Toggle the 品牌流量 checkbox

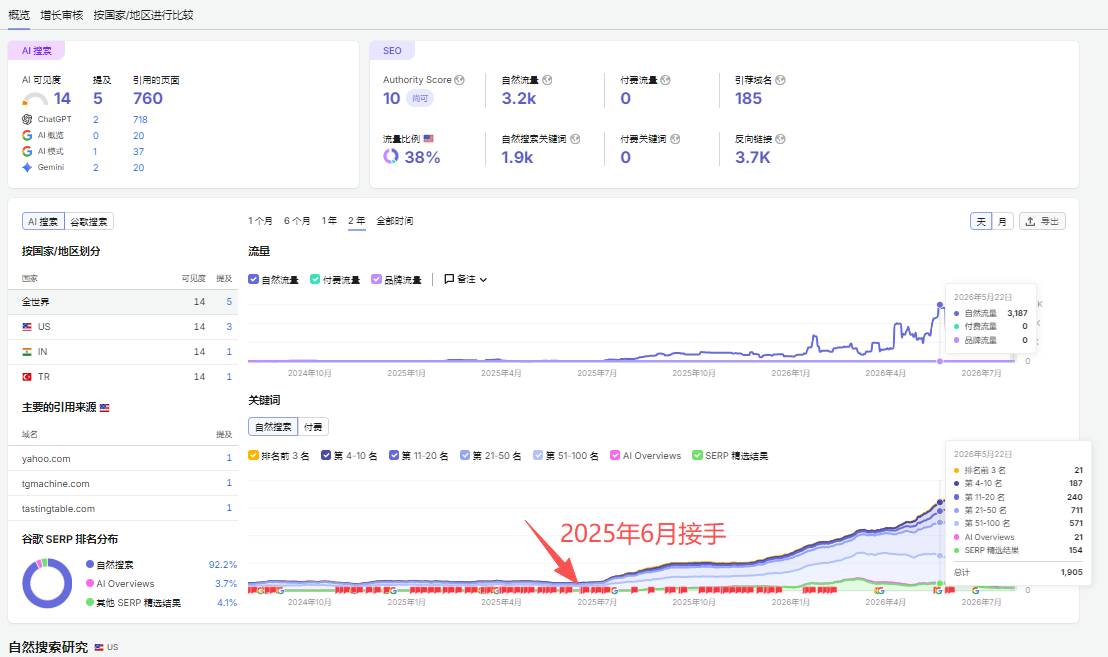[376, 279]
